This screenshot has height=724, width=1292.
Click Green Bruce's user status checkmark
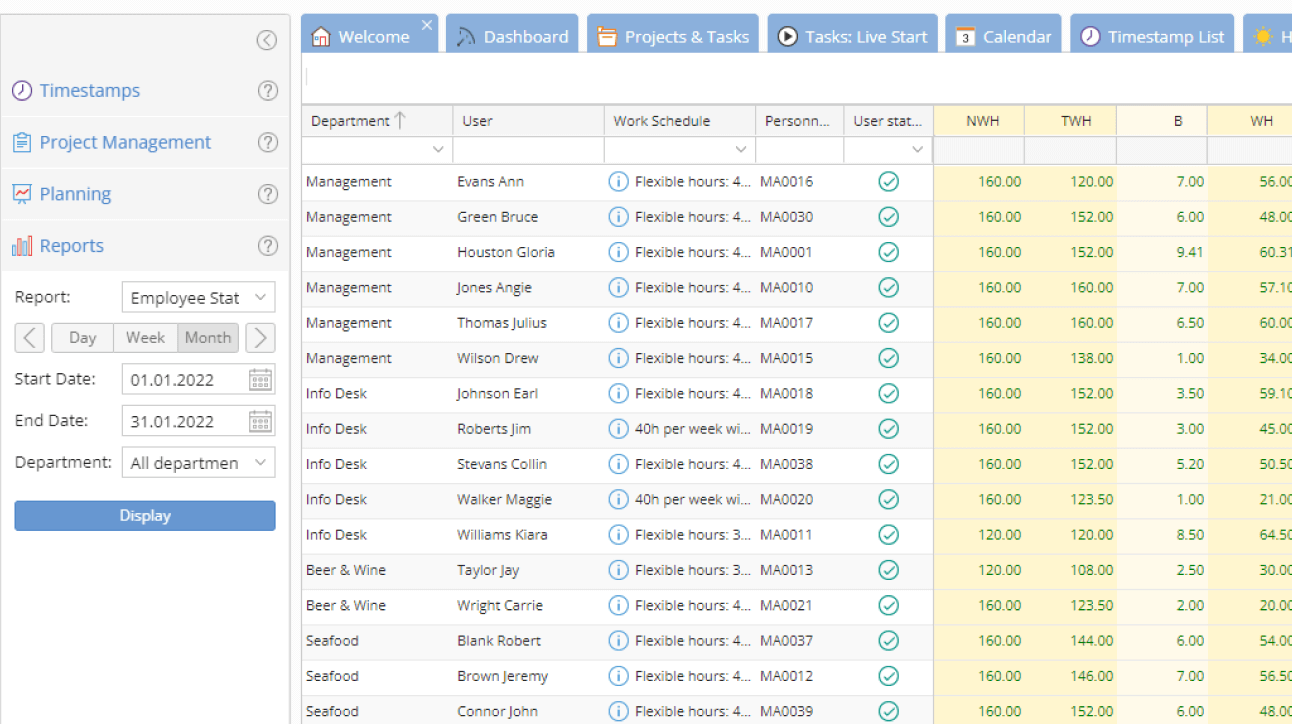coord(888,217)
